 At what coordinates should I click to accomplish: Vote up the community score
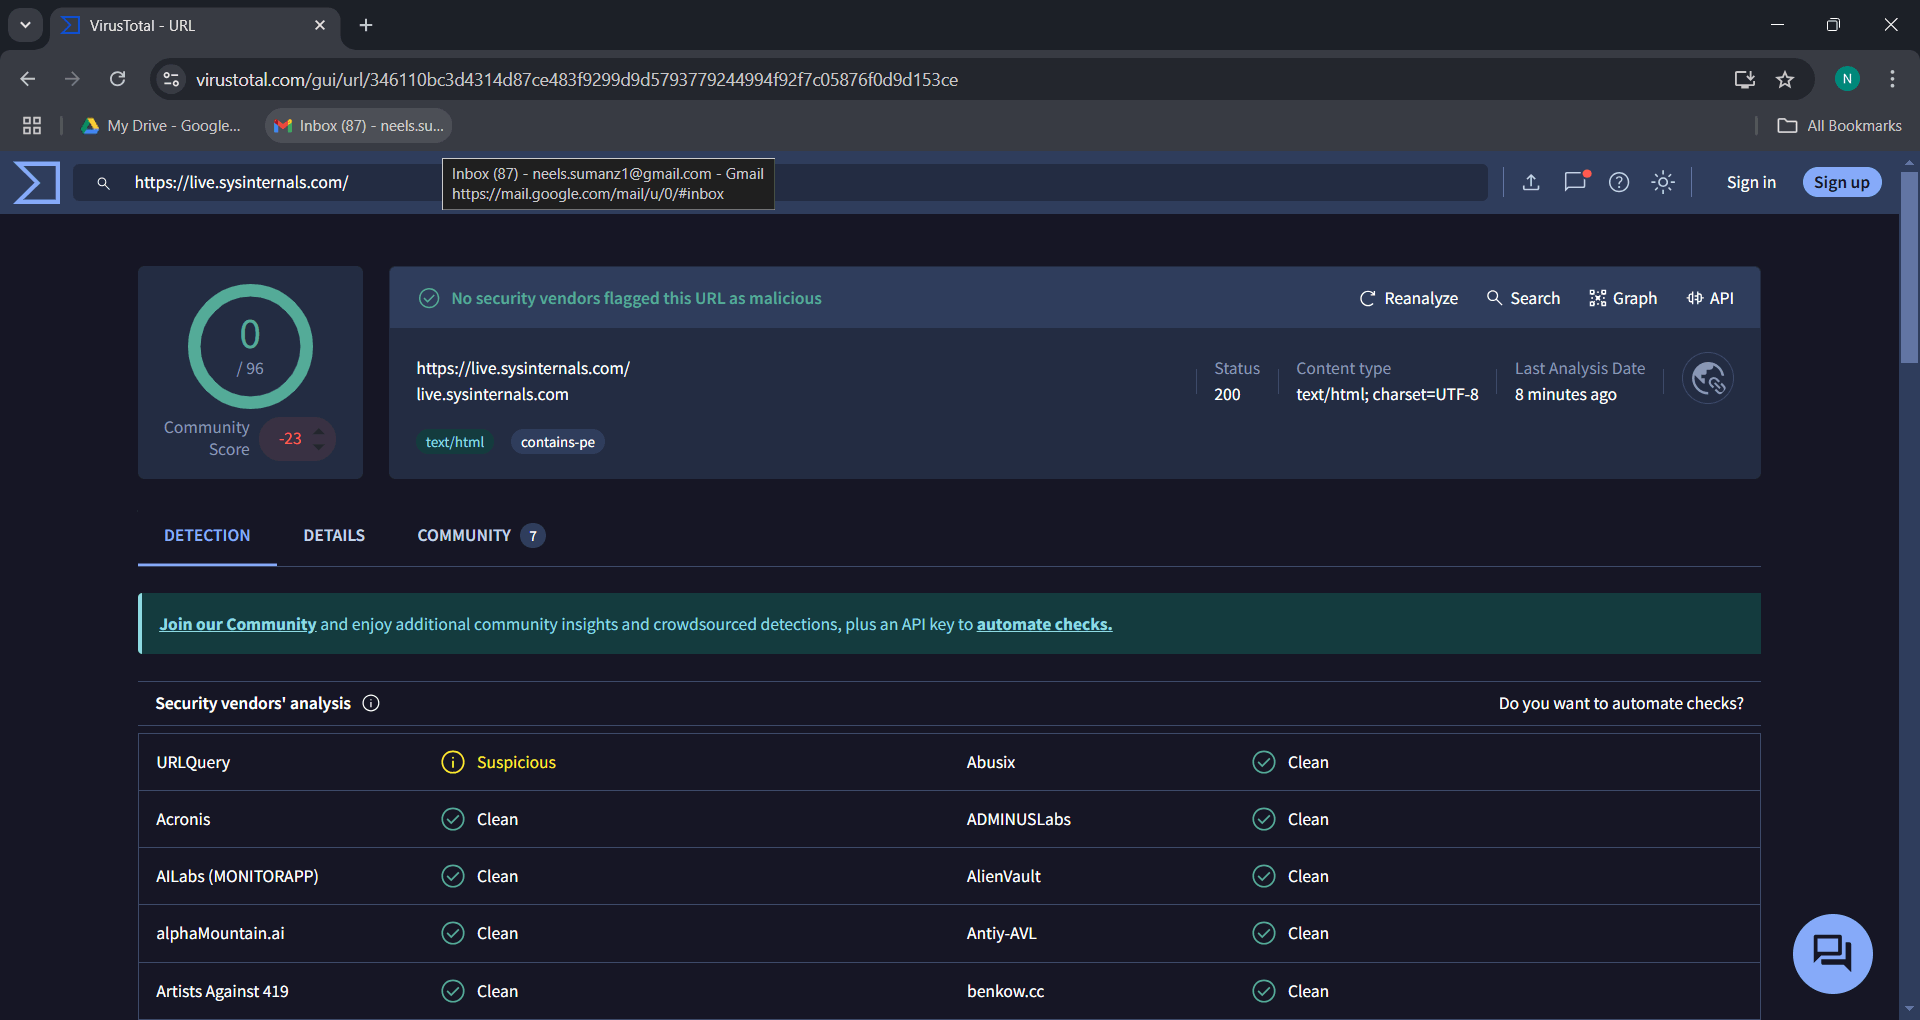(x=318, y=431)
